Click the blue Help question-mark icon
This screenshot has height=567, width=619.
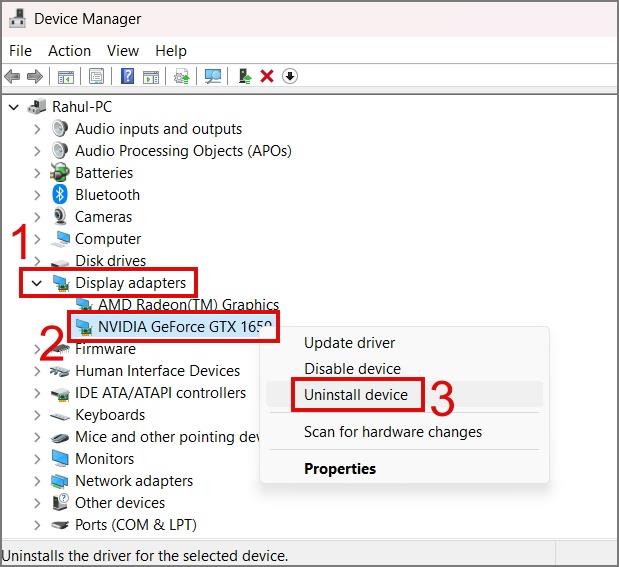[x=127, y=76]
